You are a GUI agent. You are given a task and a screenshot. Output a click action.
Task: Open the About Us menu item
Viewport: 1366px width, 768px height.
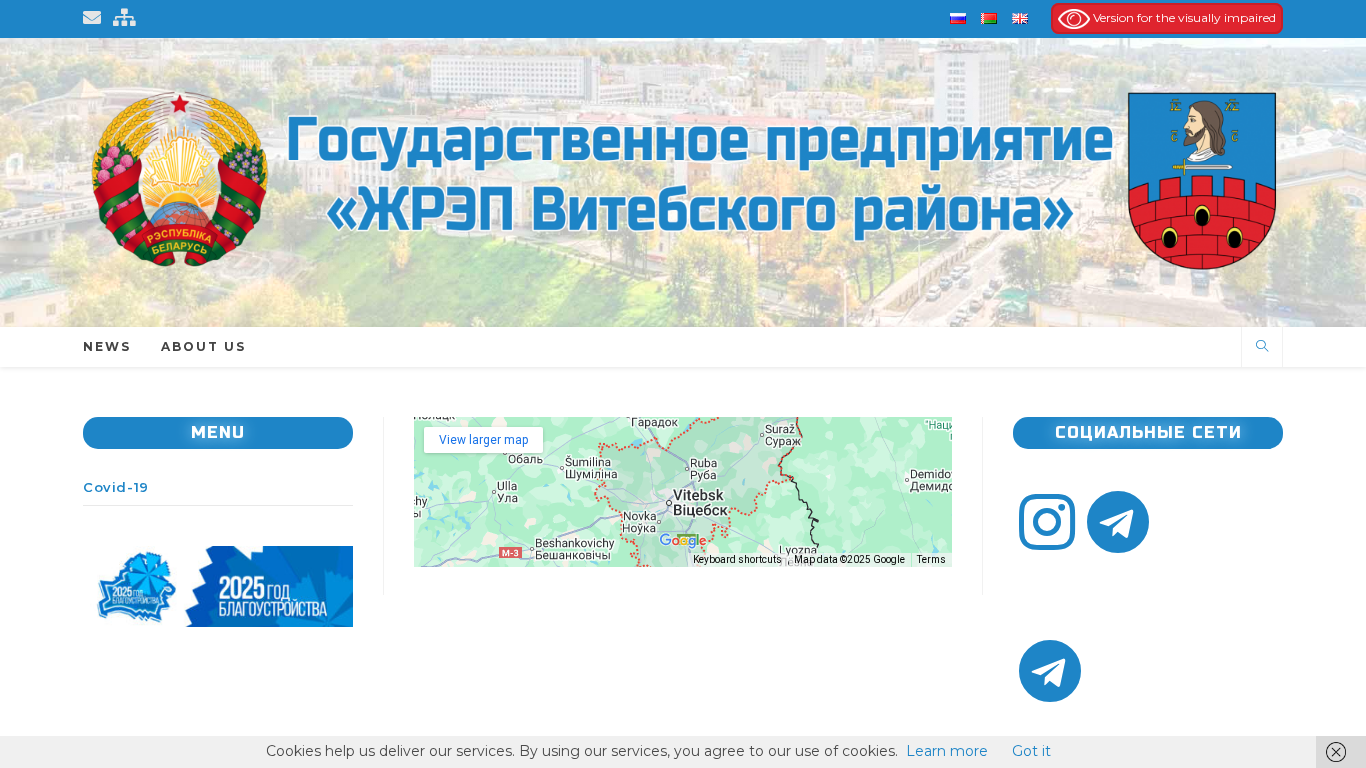pos(203,347)
